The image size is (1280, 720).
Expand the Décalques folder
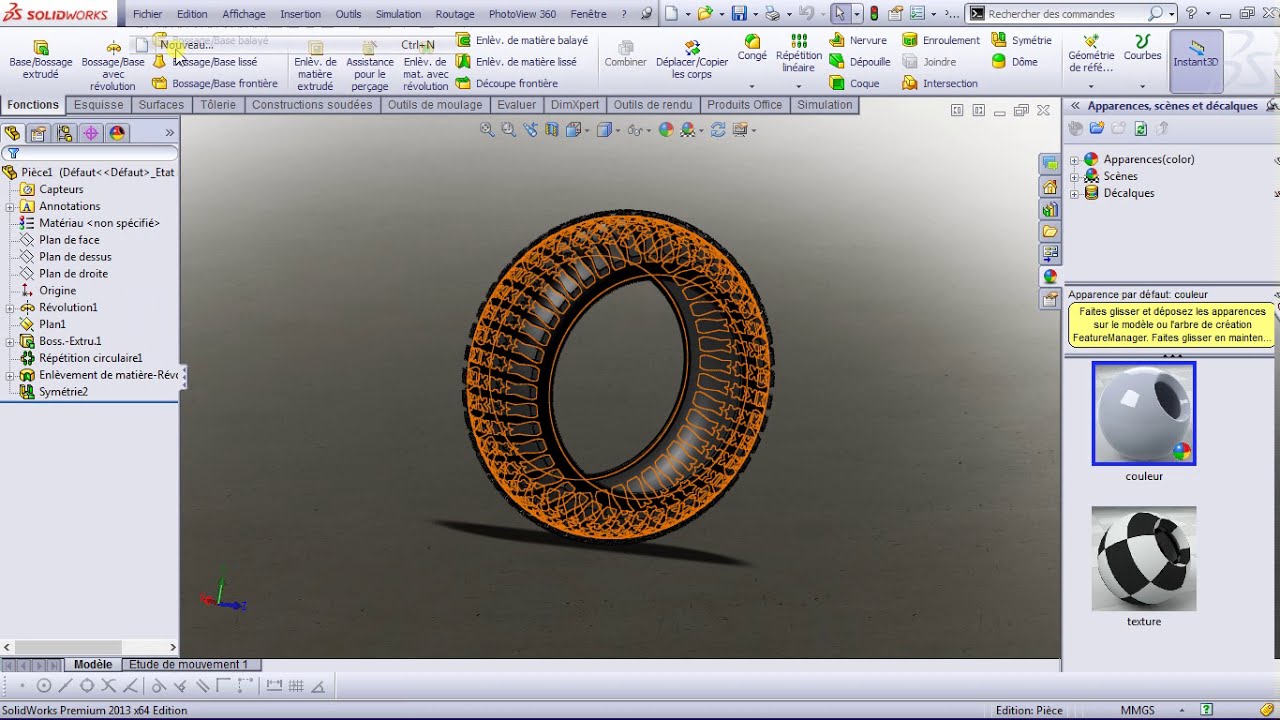[1075, 194]
